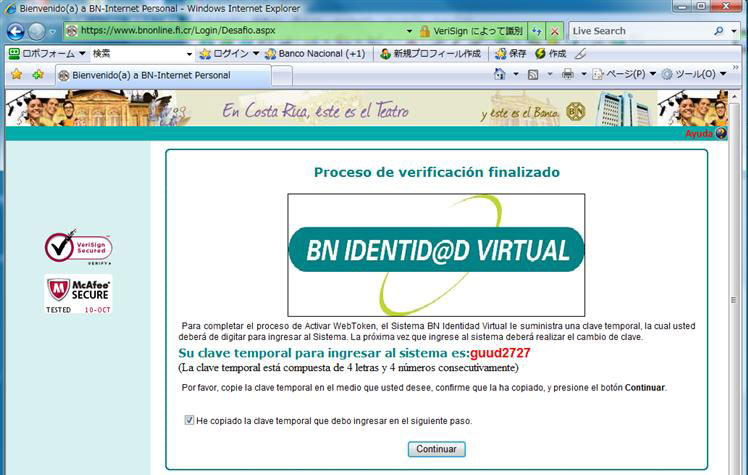Click the Ayuda help link
Viewport: 748px width, 475px height.
pos(699,134)
